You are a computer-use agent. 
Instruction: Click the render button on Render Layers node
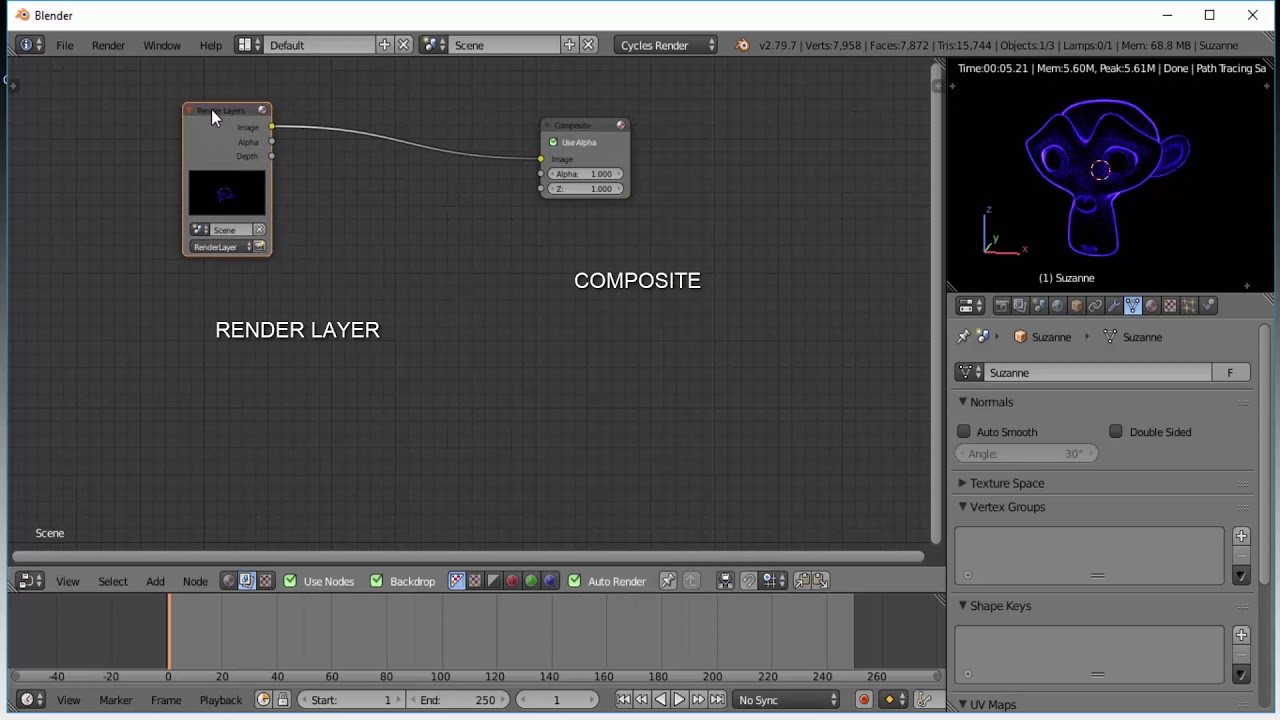tap(259, 247)
